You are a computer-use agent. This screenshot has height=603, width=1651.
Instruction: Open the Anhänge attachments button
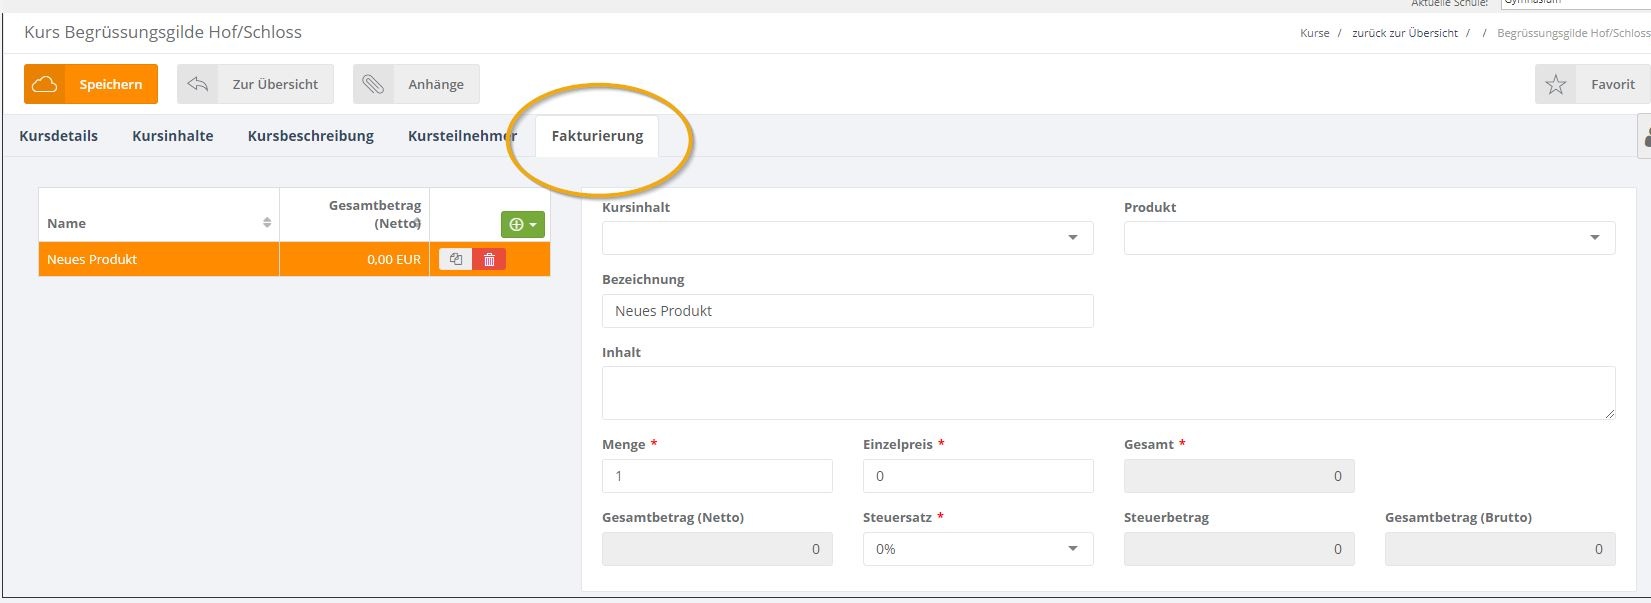click(x=416, y=84)
